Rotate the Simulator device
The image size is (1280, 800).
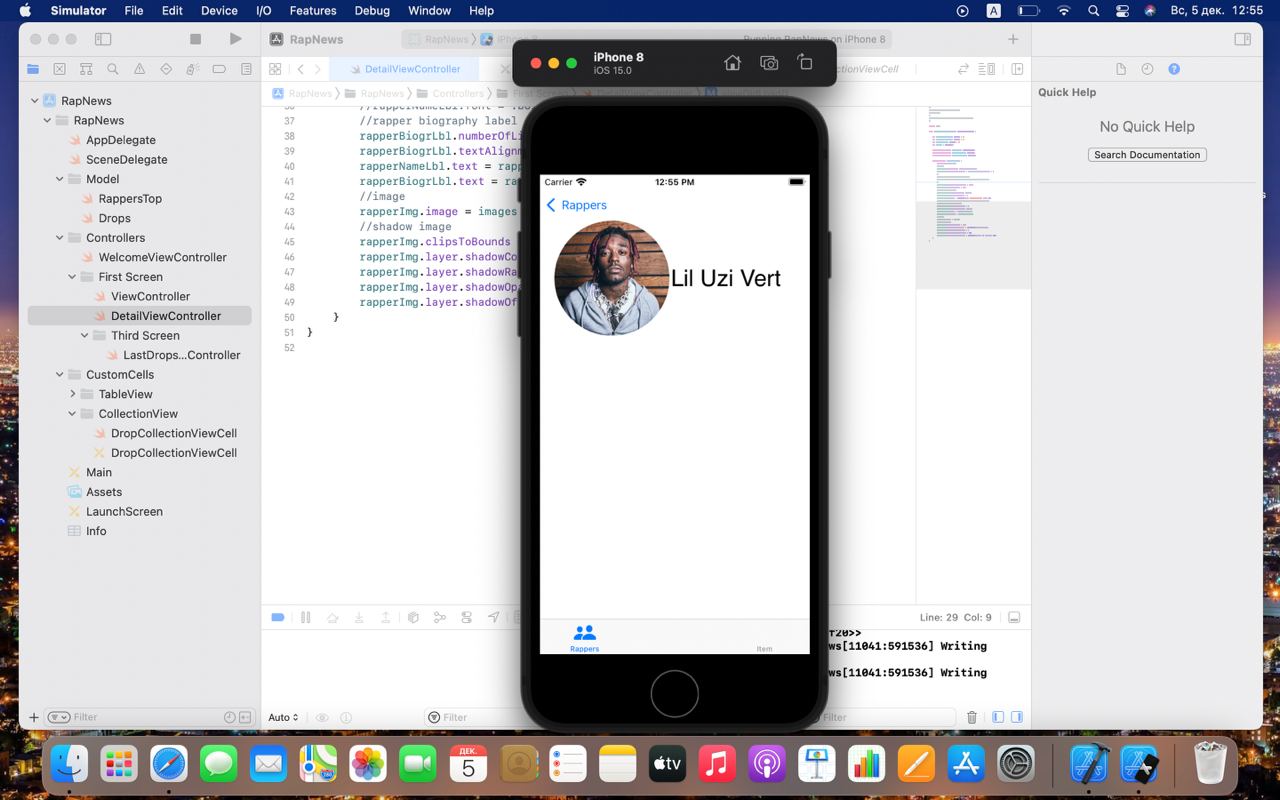805,62
